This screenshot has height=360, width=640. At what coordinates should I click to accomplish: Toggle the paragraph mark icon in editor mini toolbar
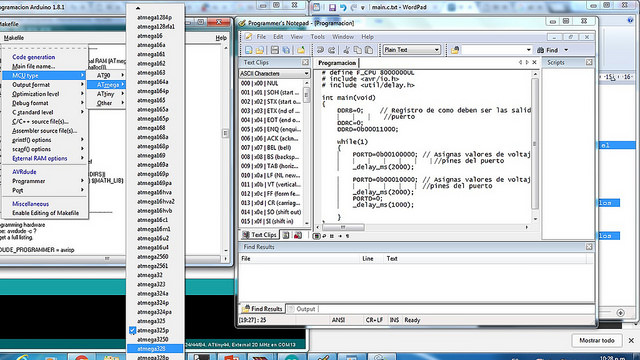(347, 236)
